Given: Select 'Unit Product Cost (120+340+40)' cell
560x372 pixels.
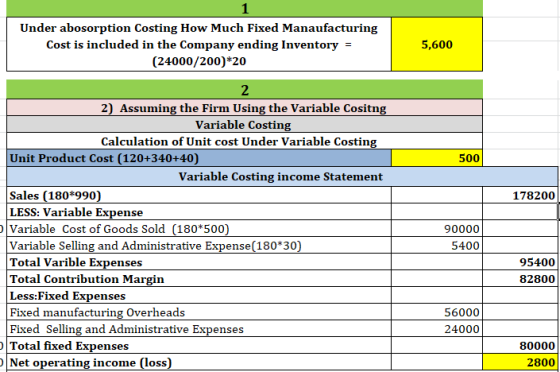Looking at the screenshot, I should [x=199, y=158].
